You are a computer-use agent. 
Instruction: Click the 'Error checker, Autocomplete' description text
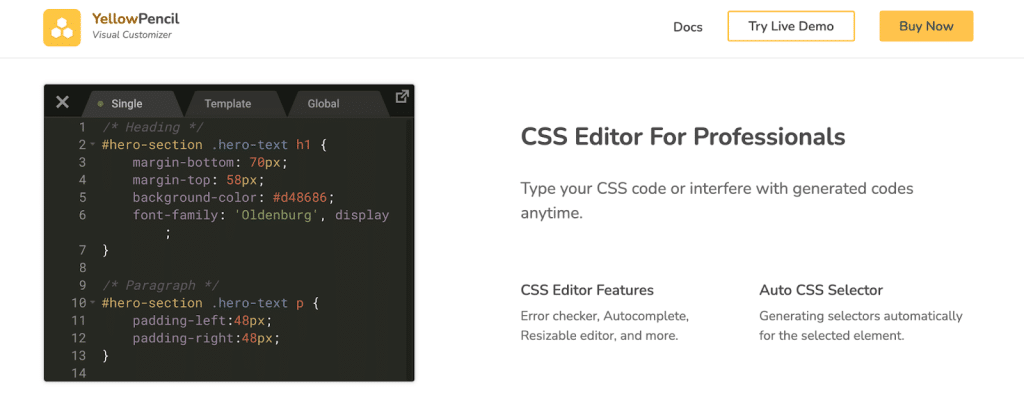point(605,326)
